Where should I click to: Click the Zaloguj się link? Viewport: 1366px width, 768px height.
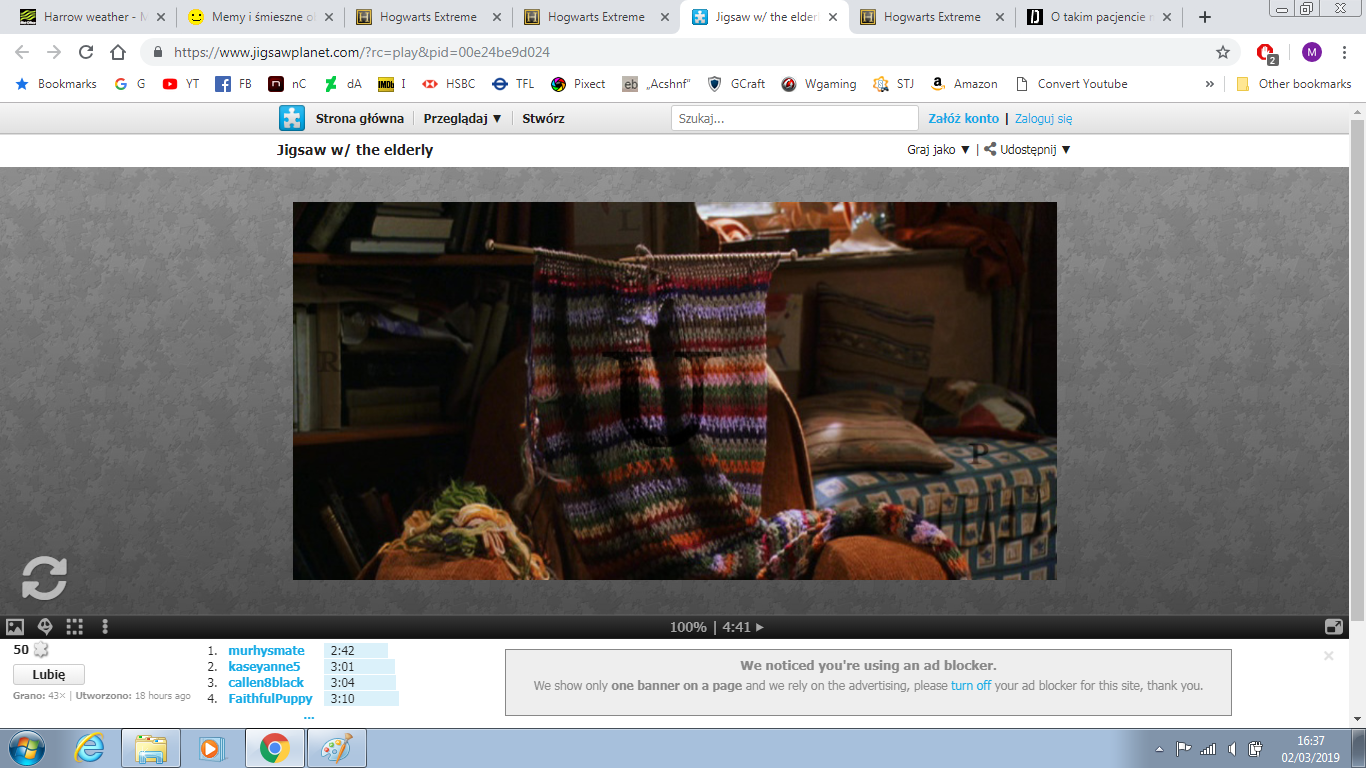tap(1043, 118)
